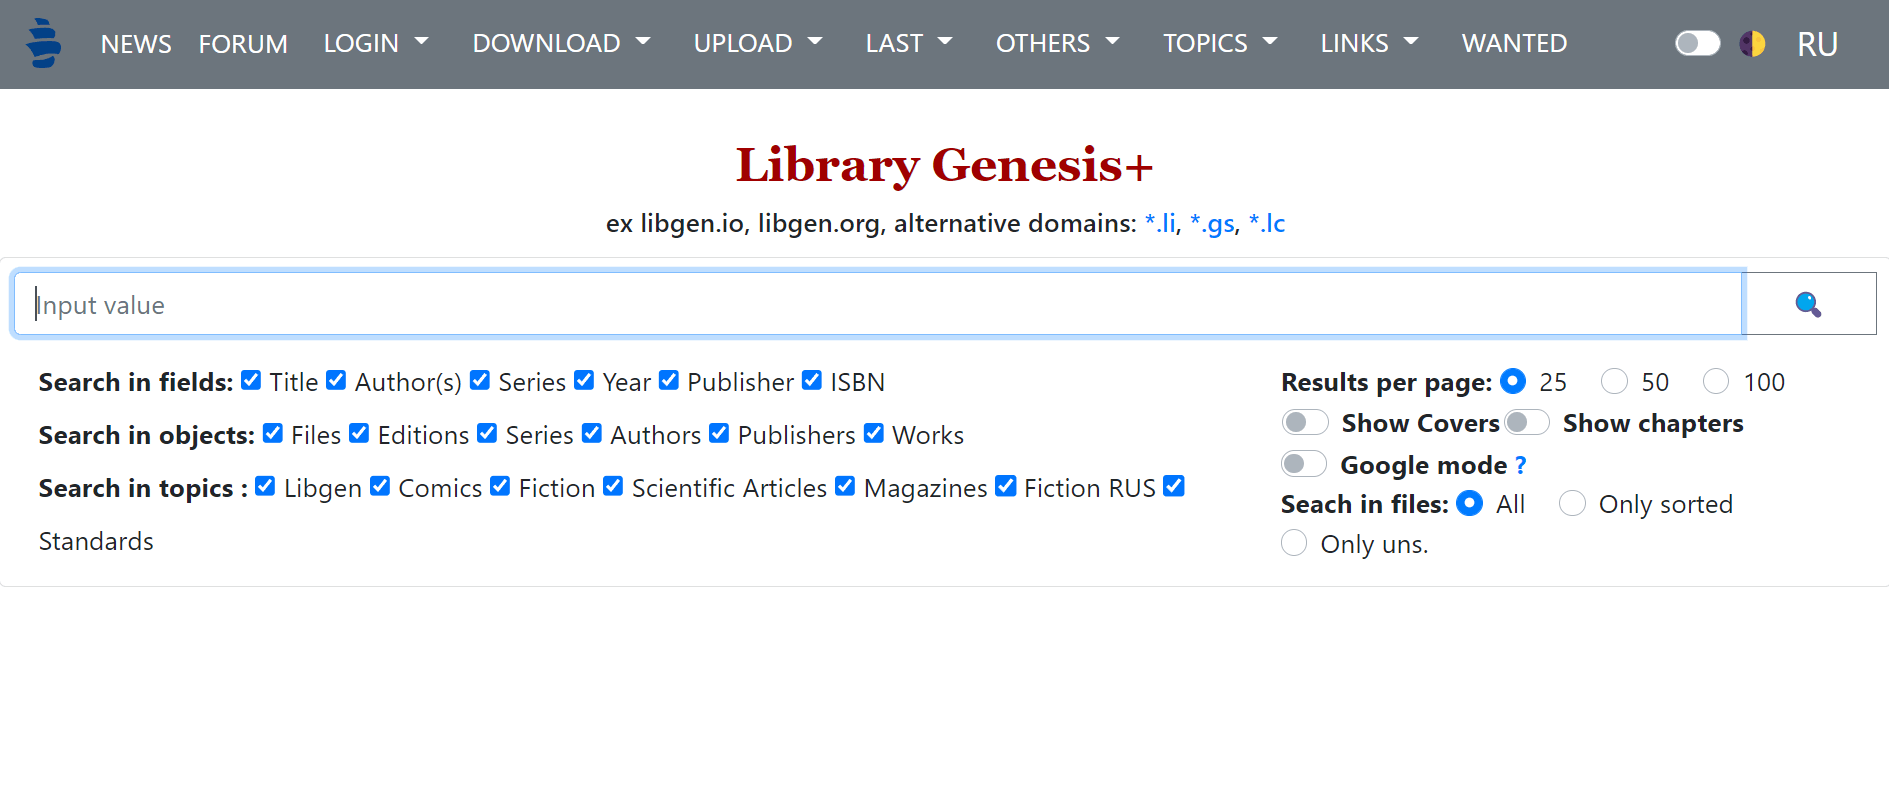Visit the *.gs alternative domain link

pyautogui.click(x=1212, y=224)
